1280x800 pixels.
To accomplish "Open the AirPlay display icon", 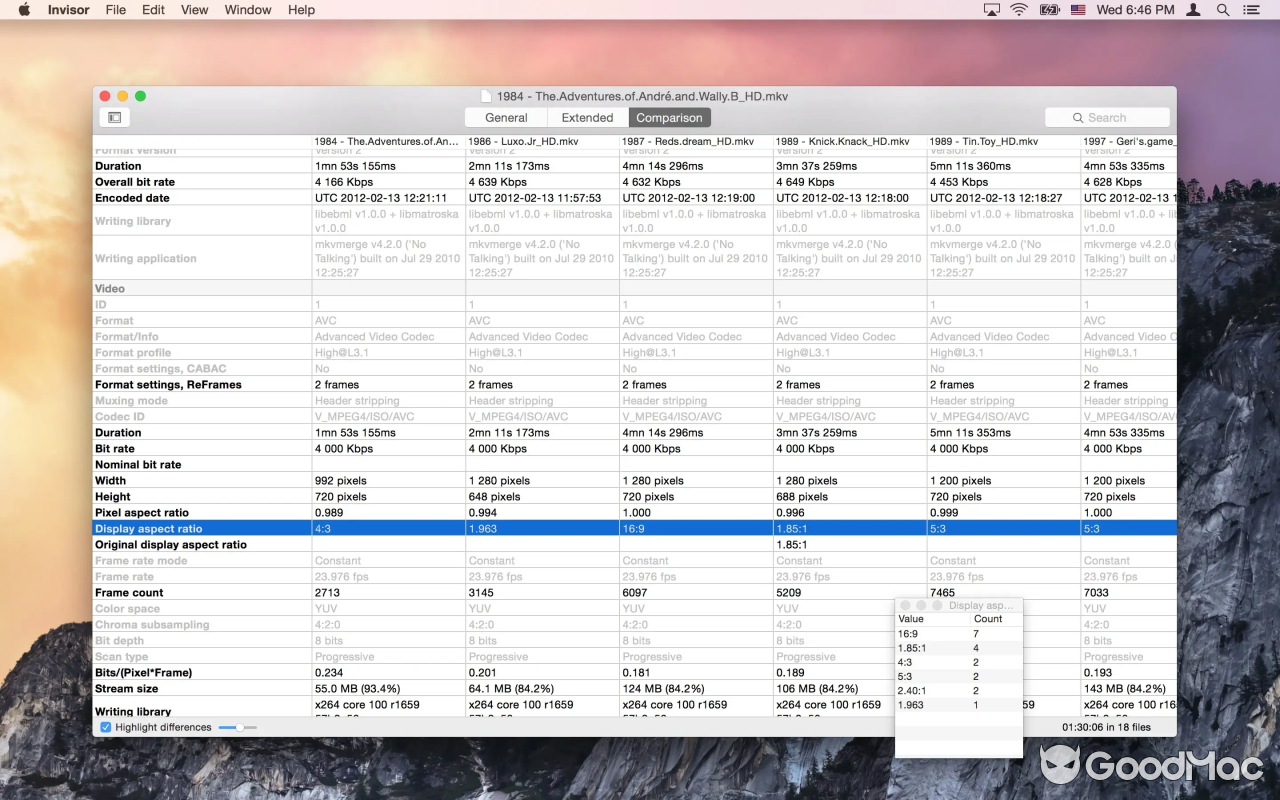I will (991, 10).
